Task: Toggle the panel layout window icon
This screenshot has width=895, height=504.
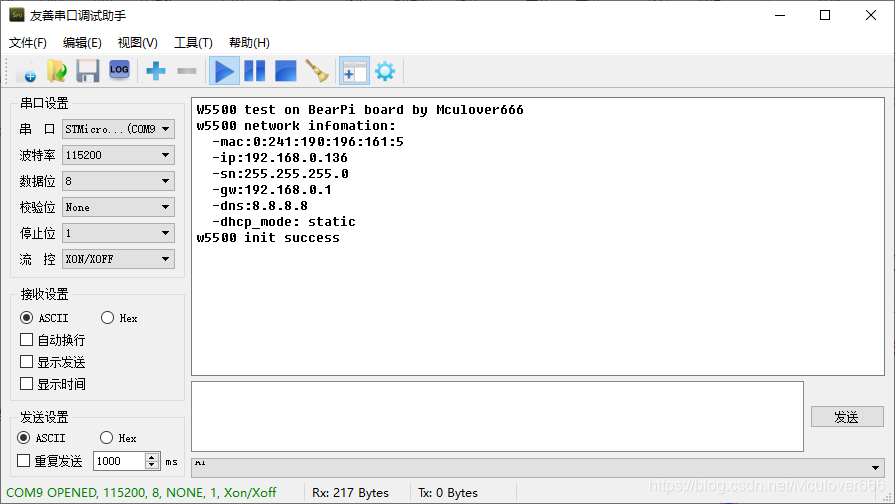Action: (354, 71)
